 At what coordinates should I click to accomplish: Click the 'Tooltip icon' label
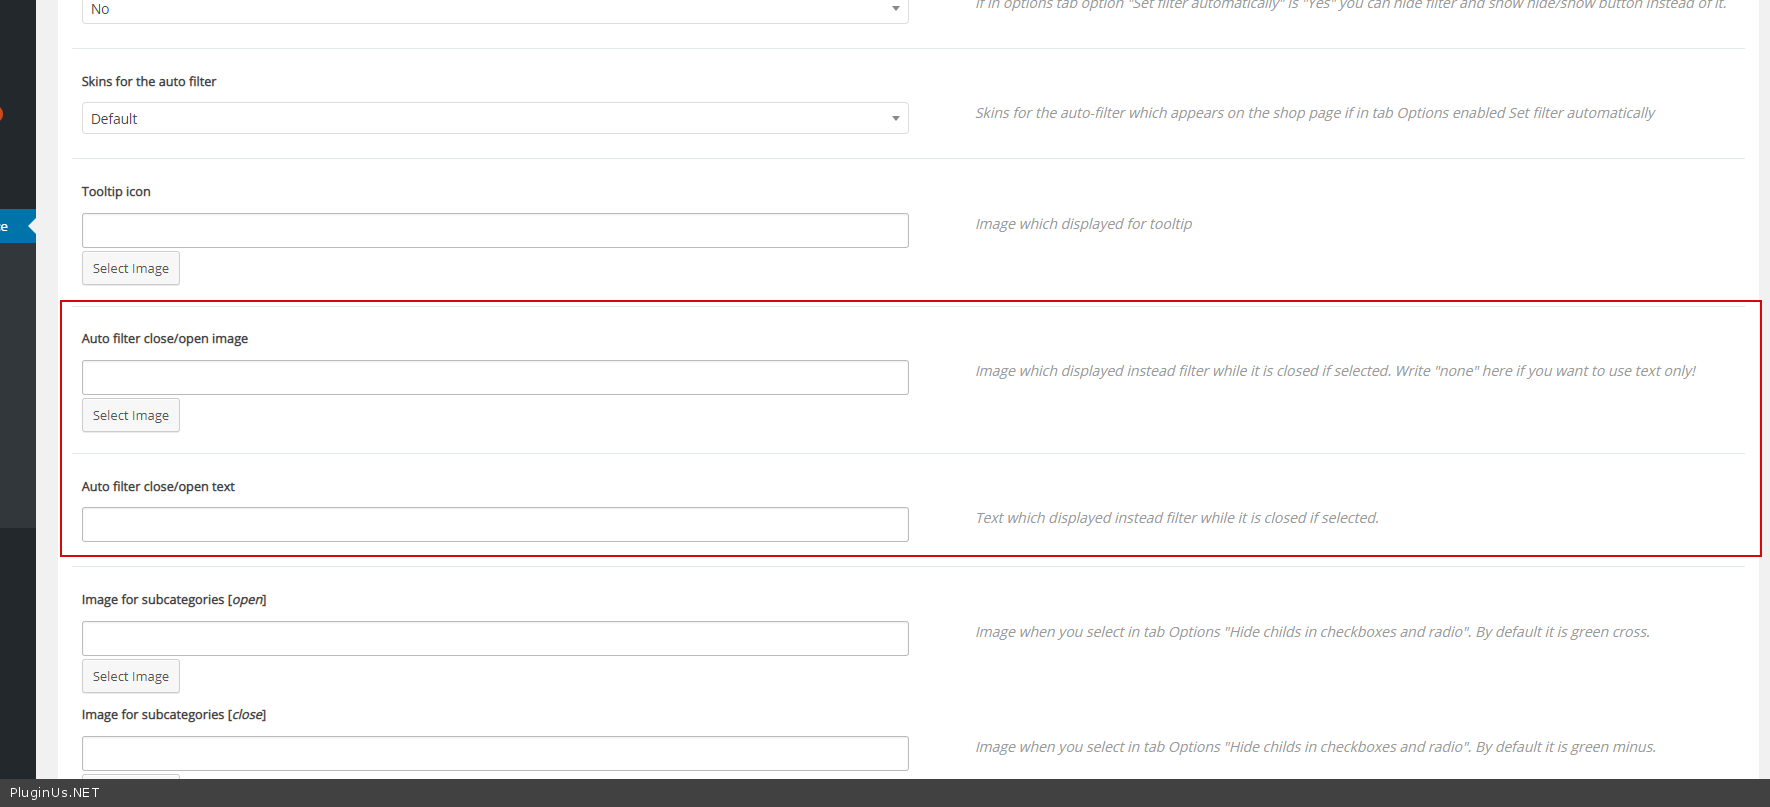[116, 192]
